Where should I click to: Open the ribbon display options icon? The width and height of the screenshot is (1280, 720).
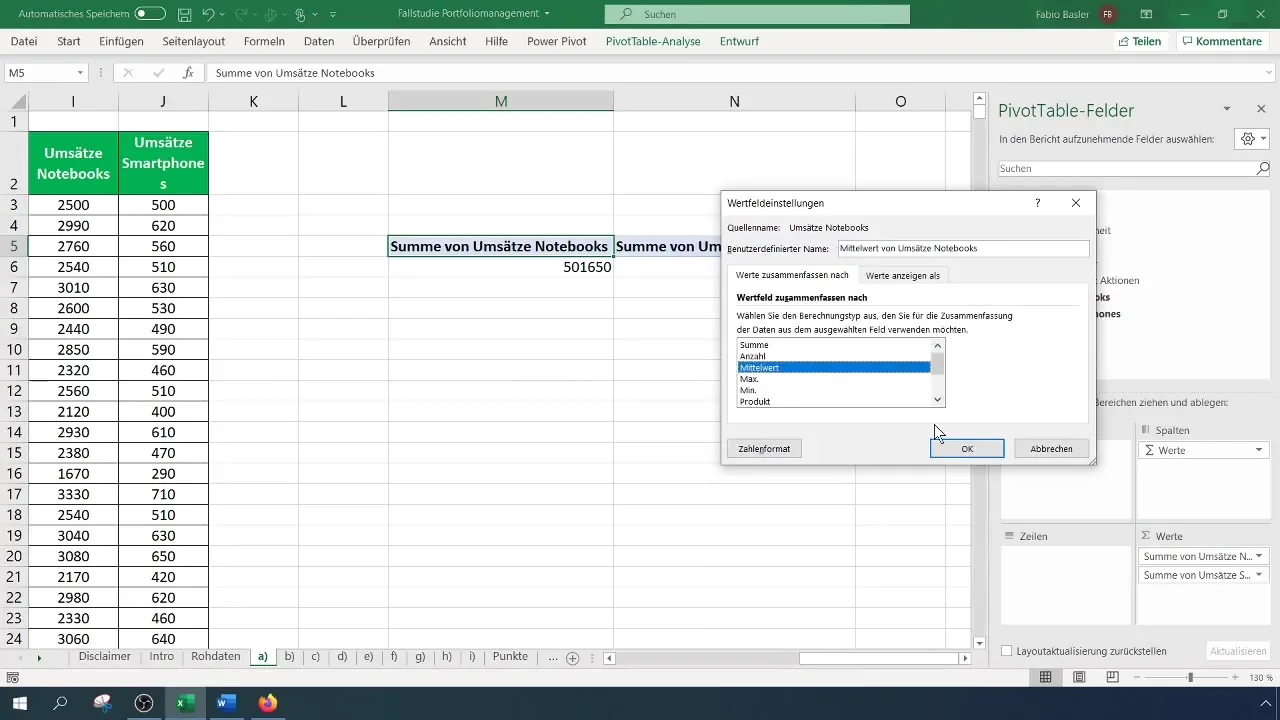(x=1146, y=14)
